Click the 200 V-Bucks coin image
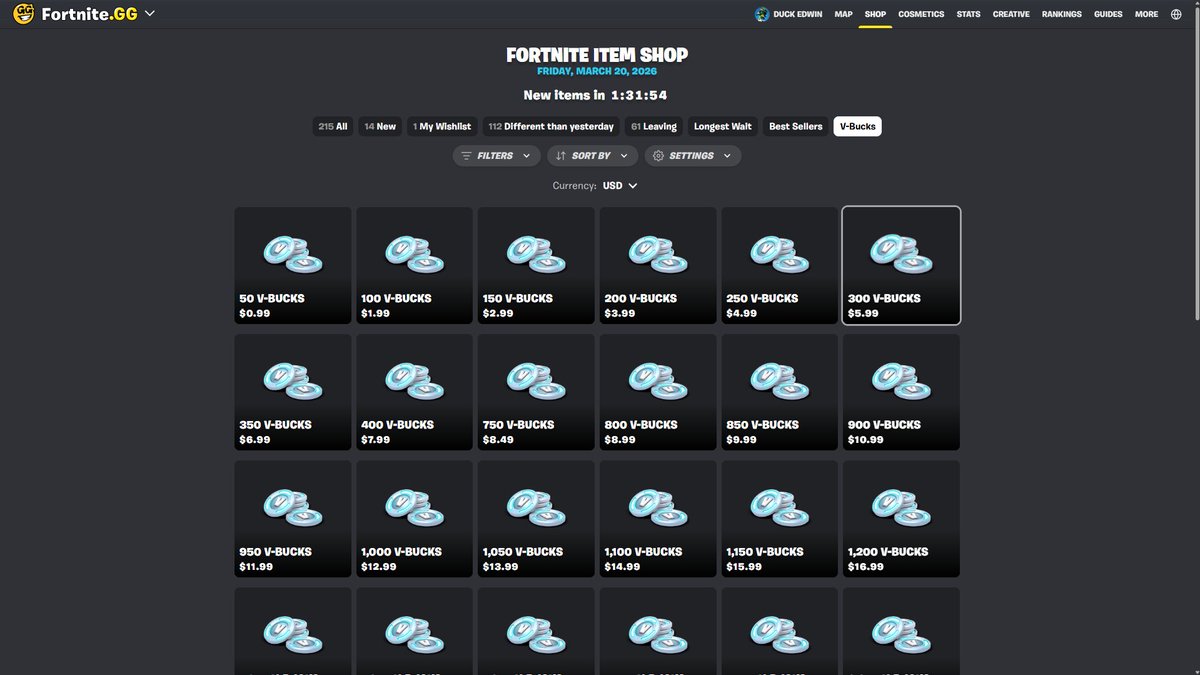Viewport: 1200px width, 675px height. (x=659, y=254)
